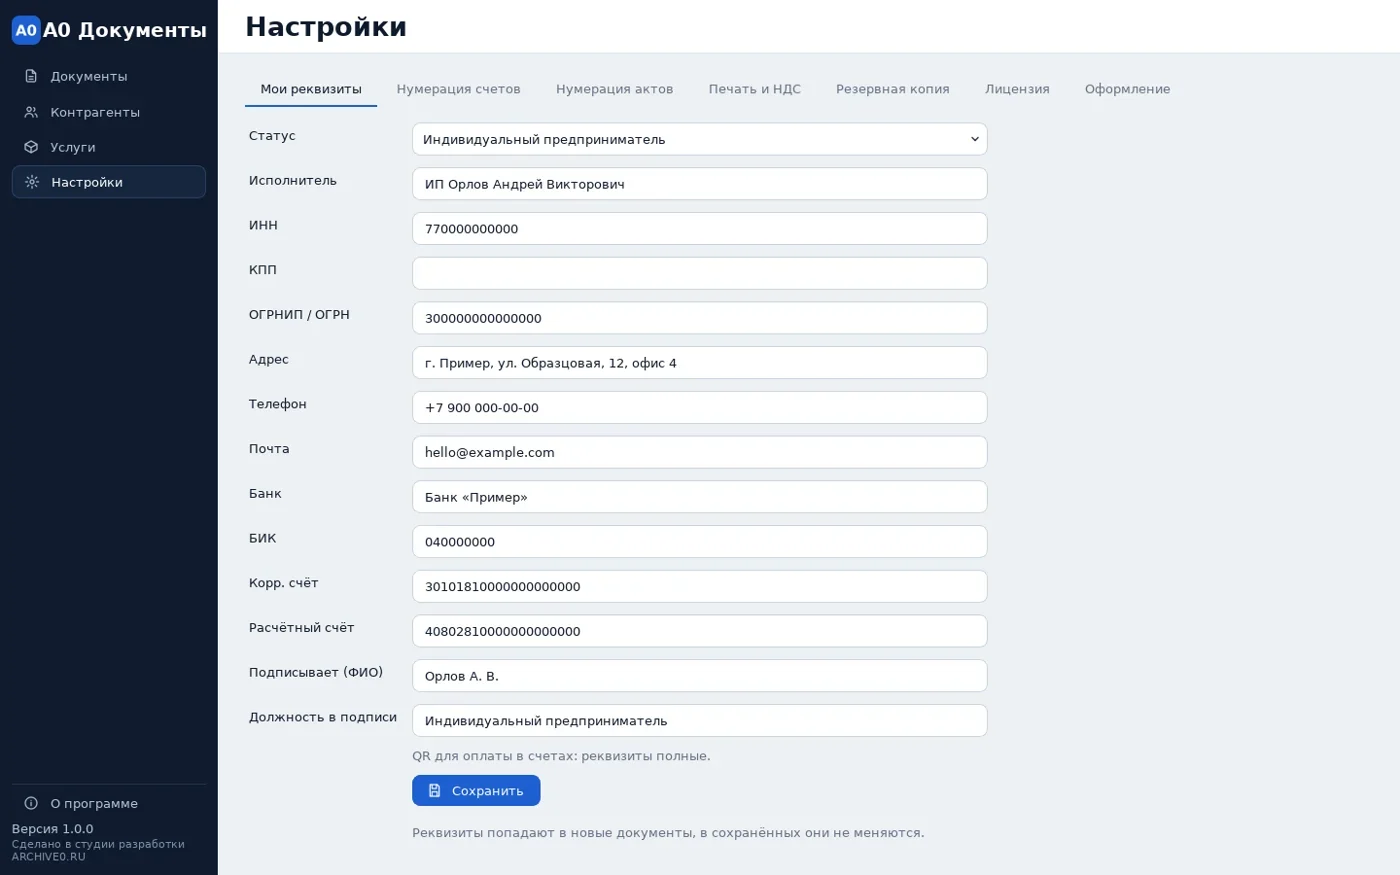Click the О программе info icon

31,803
